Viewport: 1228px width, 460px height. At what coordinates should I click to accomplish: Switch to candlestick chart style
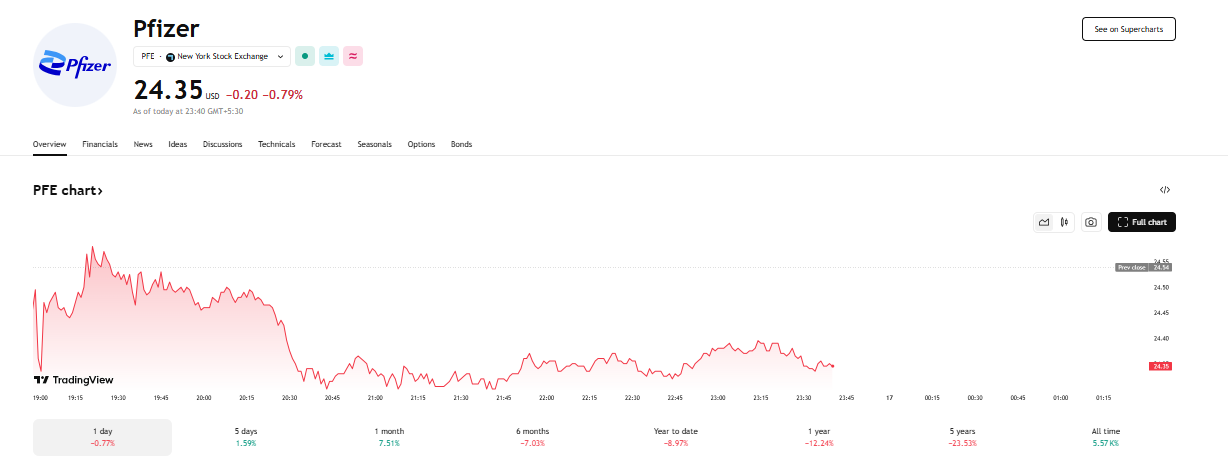(1064, 222)
